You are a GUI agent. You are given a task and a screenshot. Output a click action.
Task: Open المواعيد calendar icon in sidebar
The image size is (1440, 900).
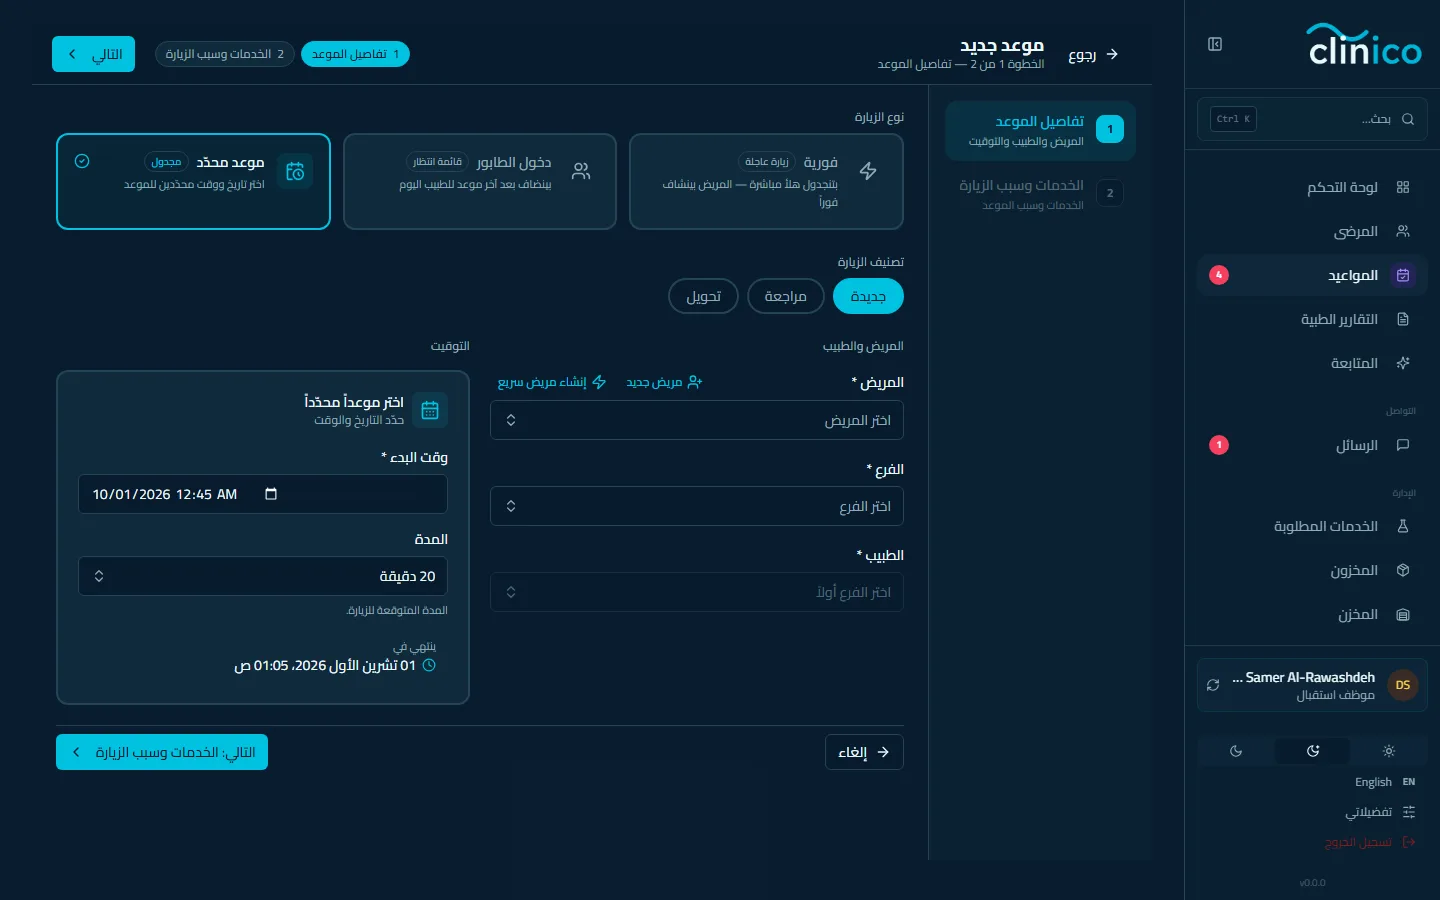[x=1403, y=275]
